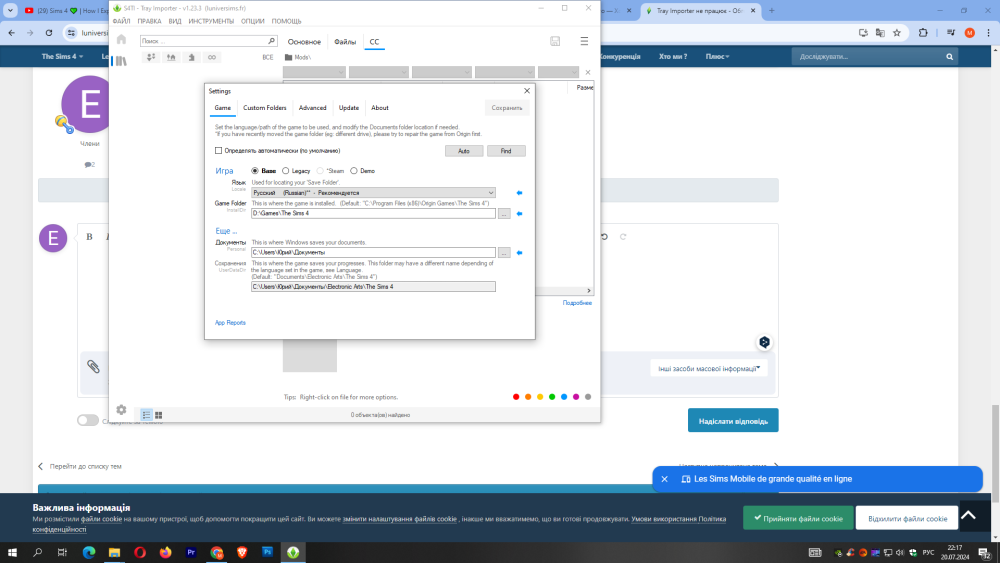
Task: Open the hamburger menu in Tray Importer
Action: pos(584,41)
